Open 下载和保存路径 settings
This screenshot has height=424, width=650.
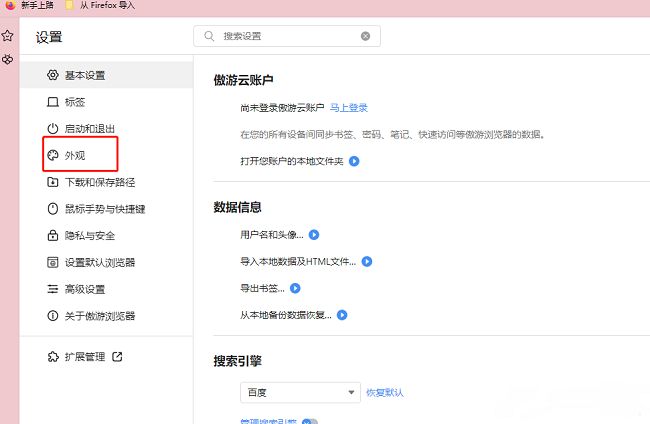106,182
